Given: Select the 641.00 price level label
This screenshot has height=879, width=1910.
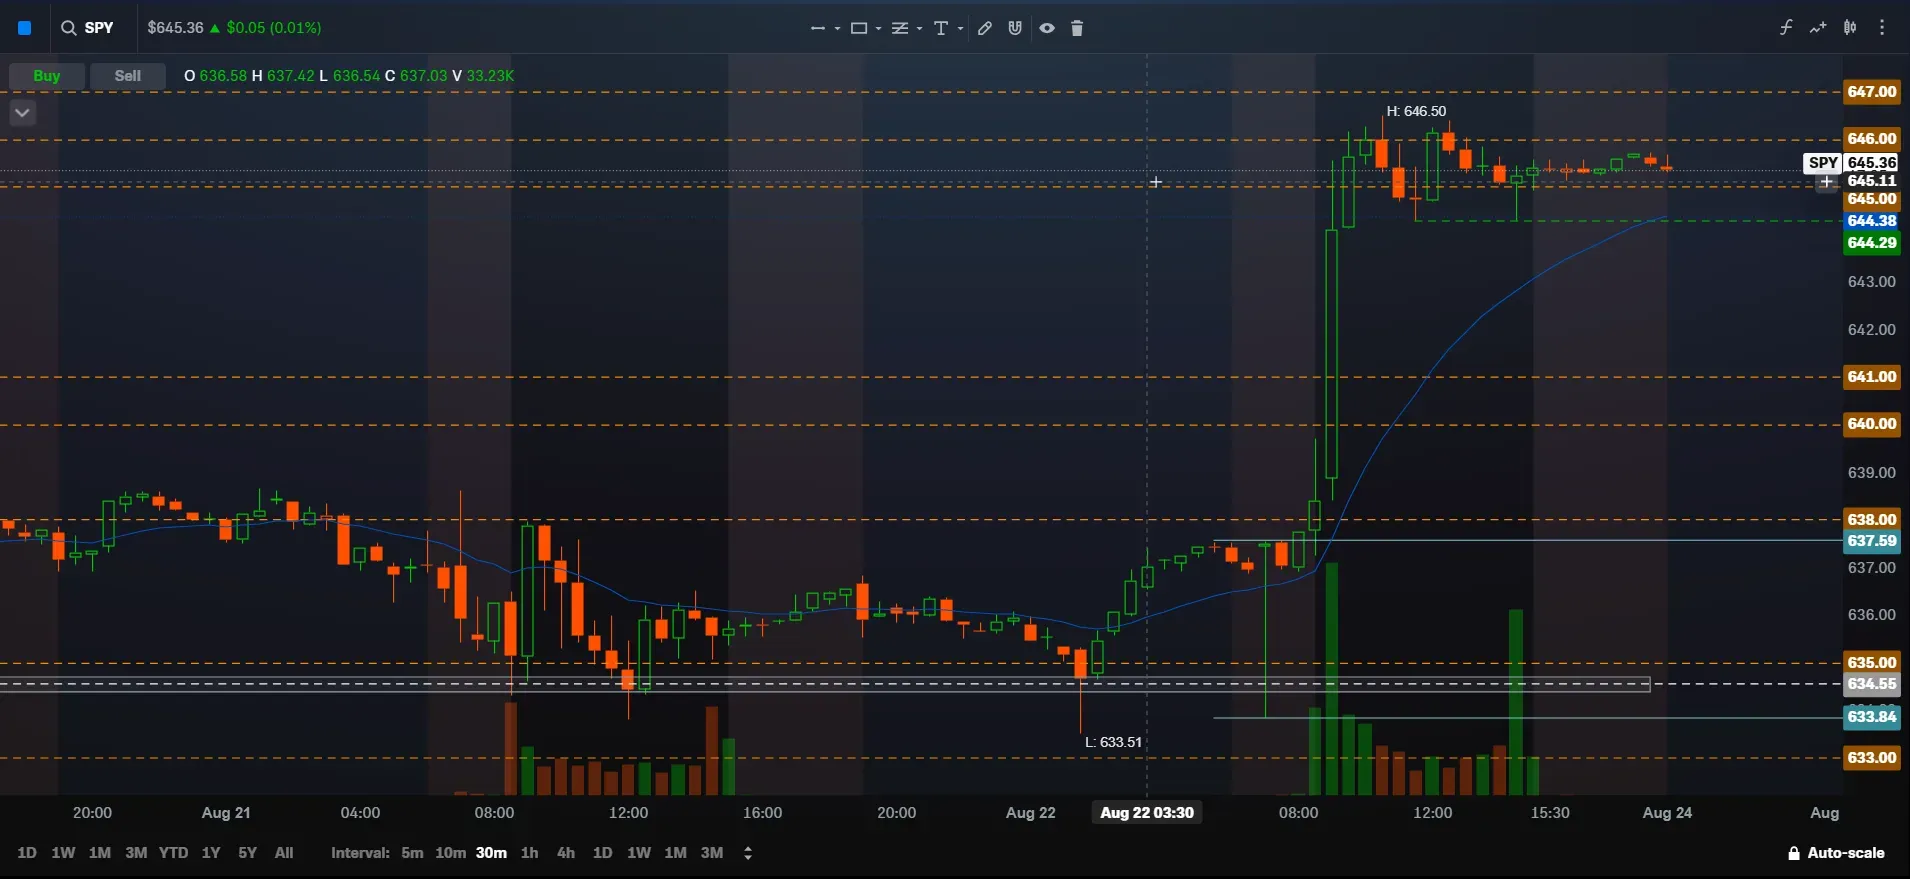Looking at the screenshot, I should [x=1872, y=377].
